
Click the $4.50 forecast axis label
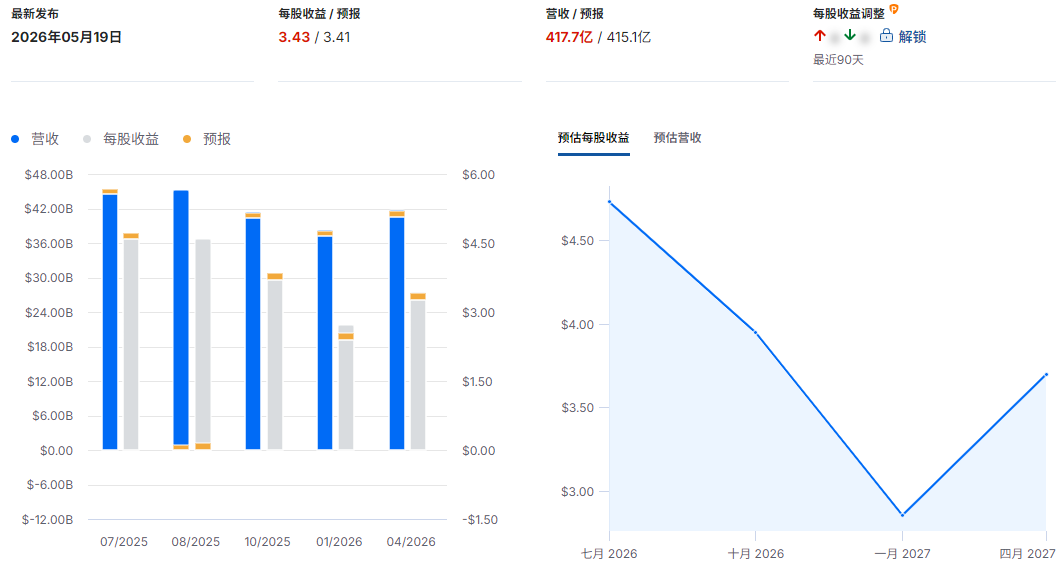pos(577,240)
